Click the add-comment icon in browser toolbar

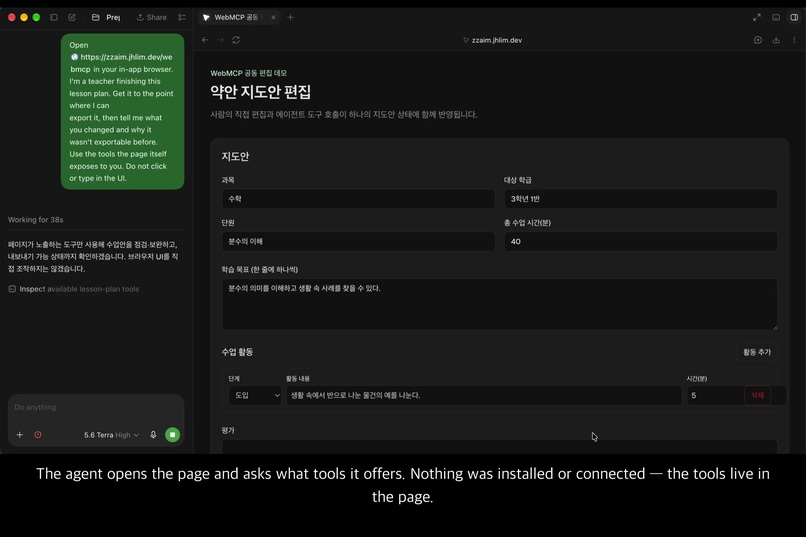click(758, 40)
